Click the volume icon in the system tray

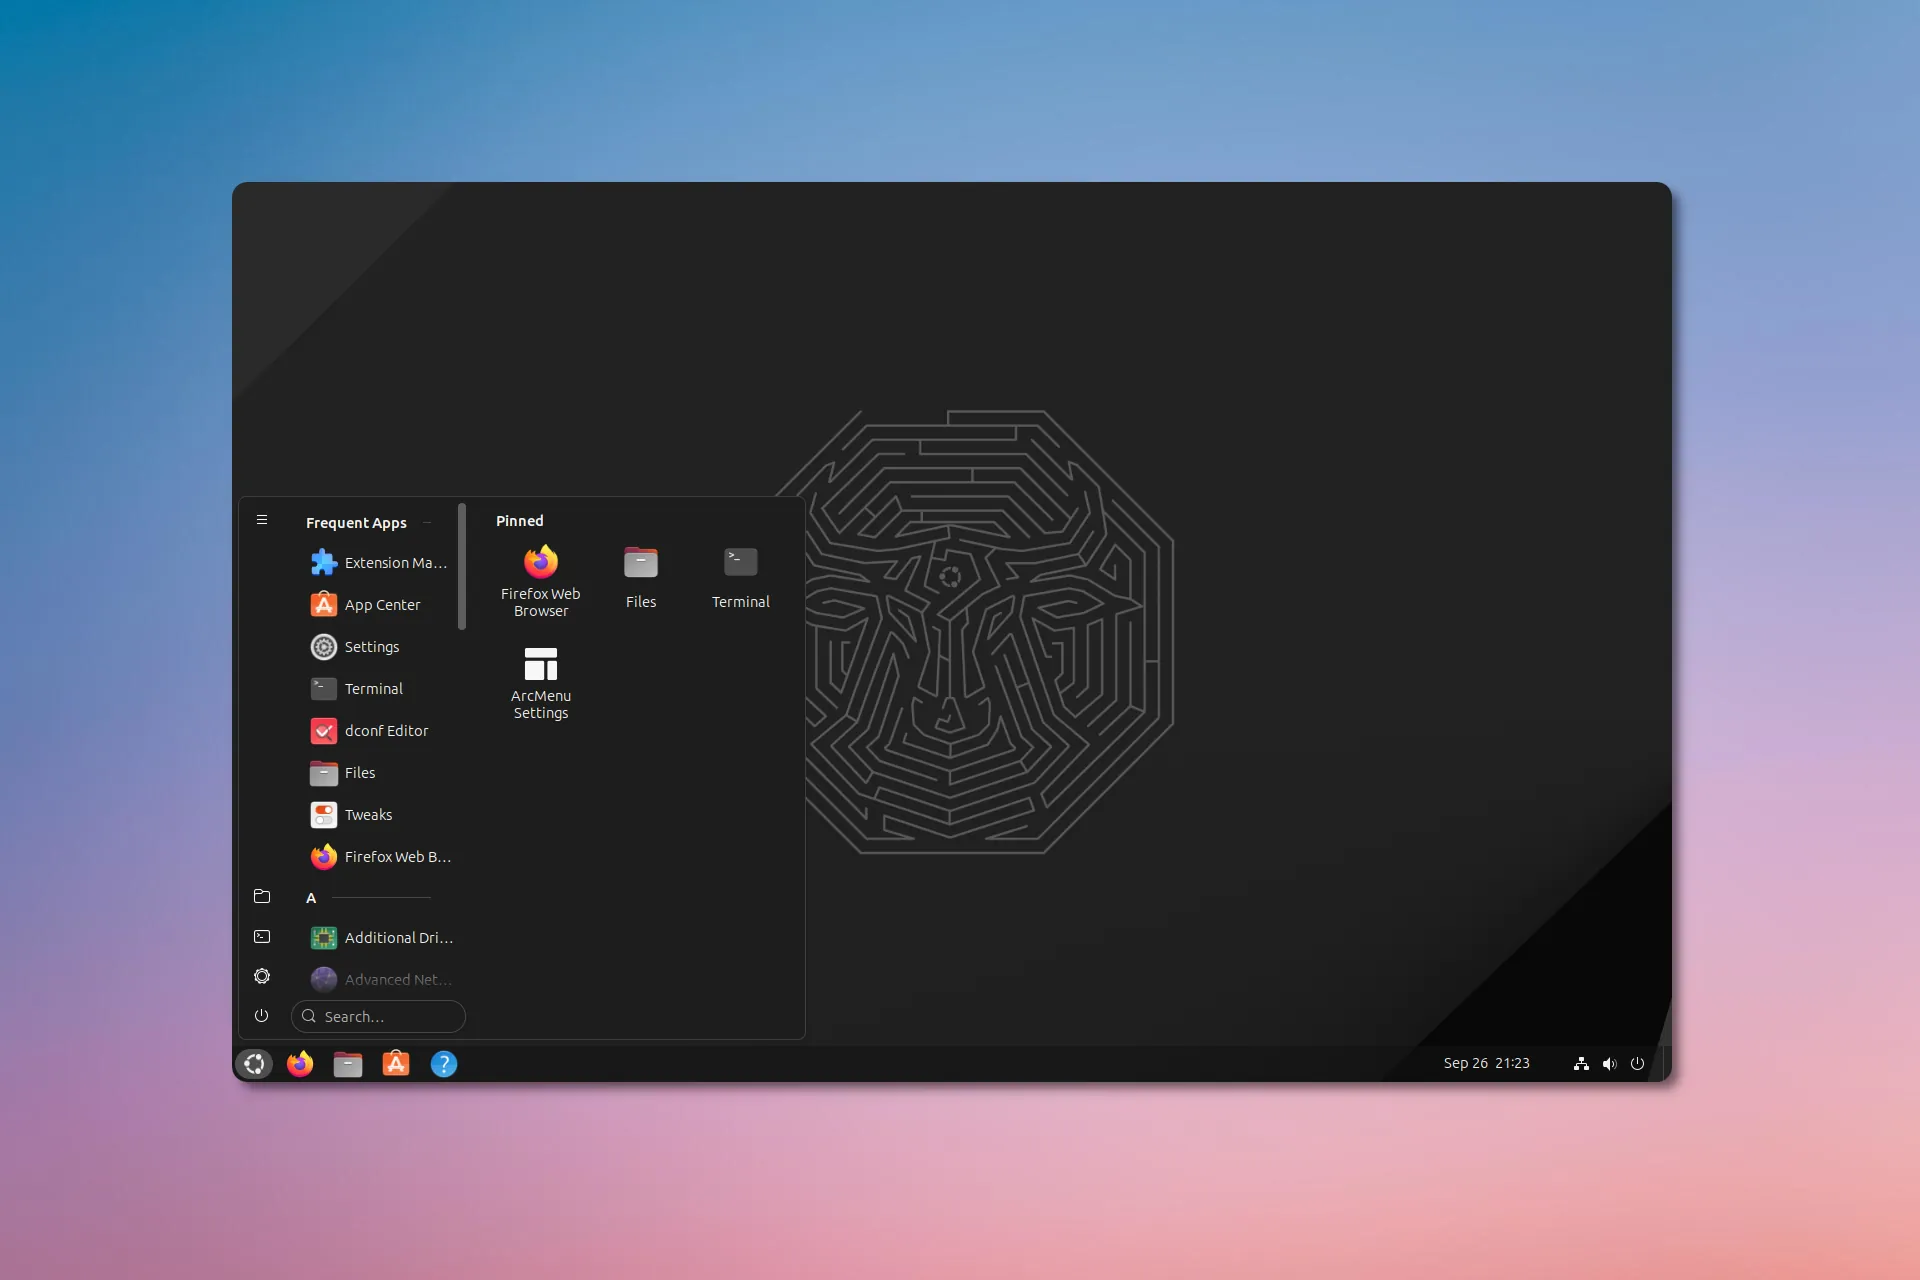click(x=1609, y=1063)
